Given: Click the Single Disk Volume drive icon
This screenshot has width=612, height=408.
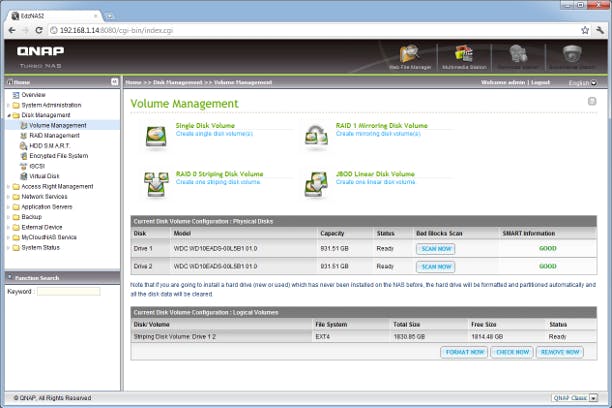Looking at the screenshot, I should [x=156, y=137].
